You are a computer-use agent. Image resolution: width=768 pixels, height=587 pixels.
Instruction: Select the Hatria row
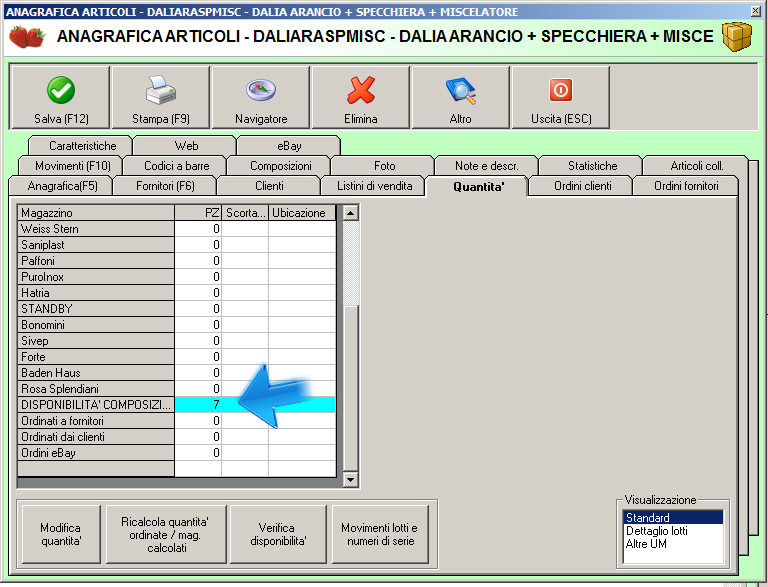pyautogui.click(x=177, y=293)
